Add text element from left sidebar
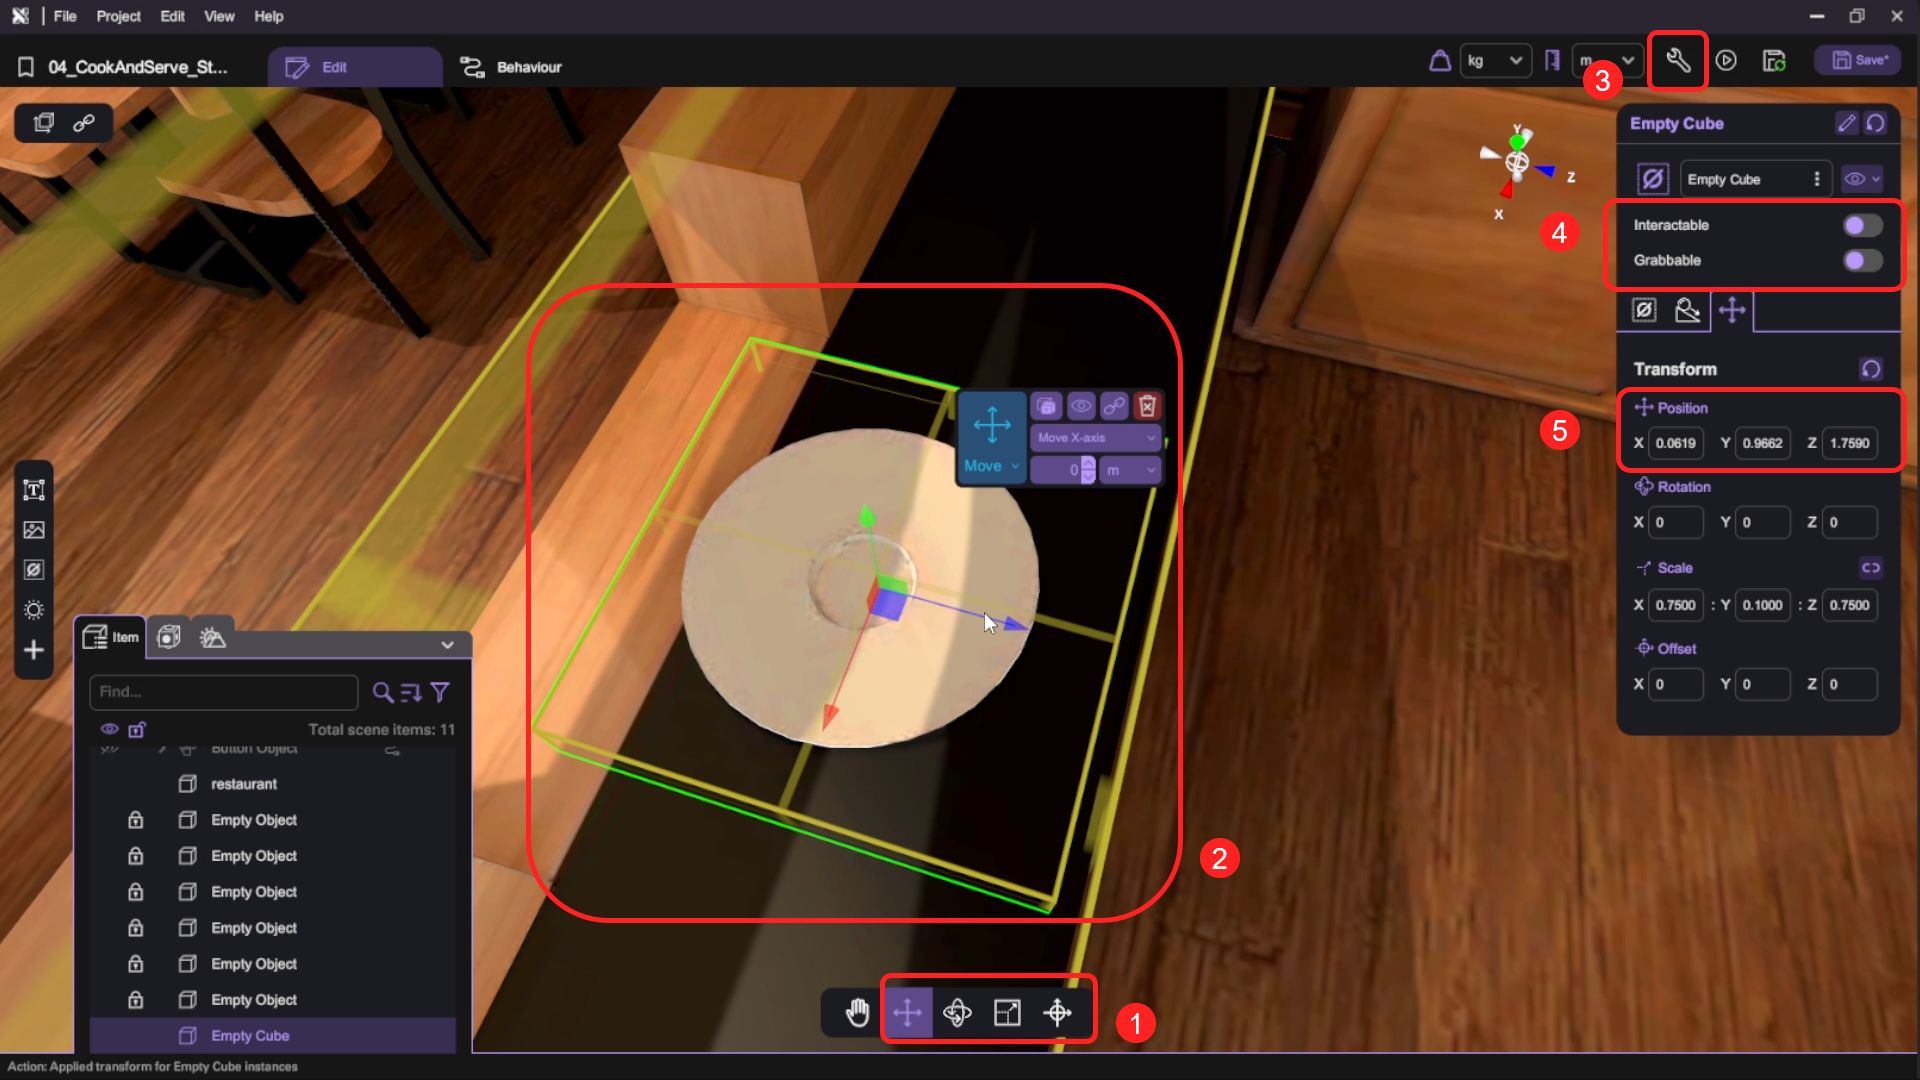Image resolution: width=1920 pixels, height=1080 pixels. pyautogui.click(x=34, y=490)
